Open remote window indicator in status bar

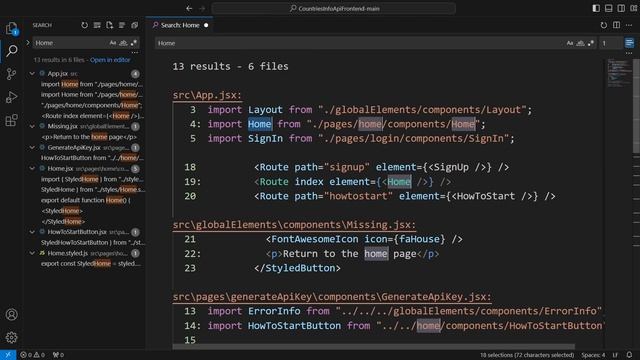click(x=8, y=355)
